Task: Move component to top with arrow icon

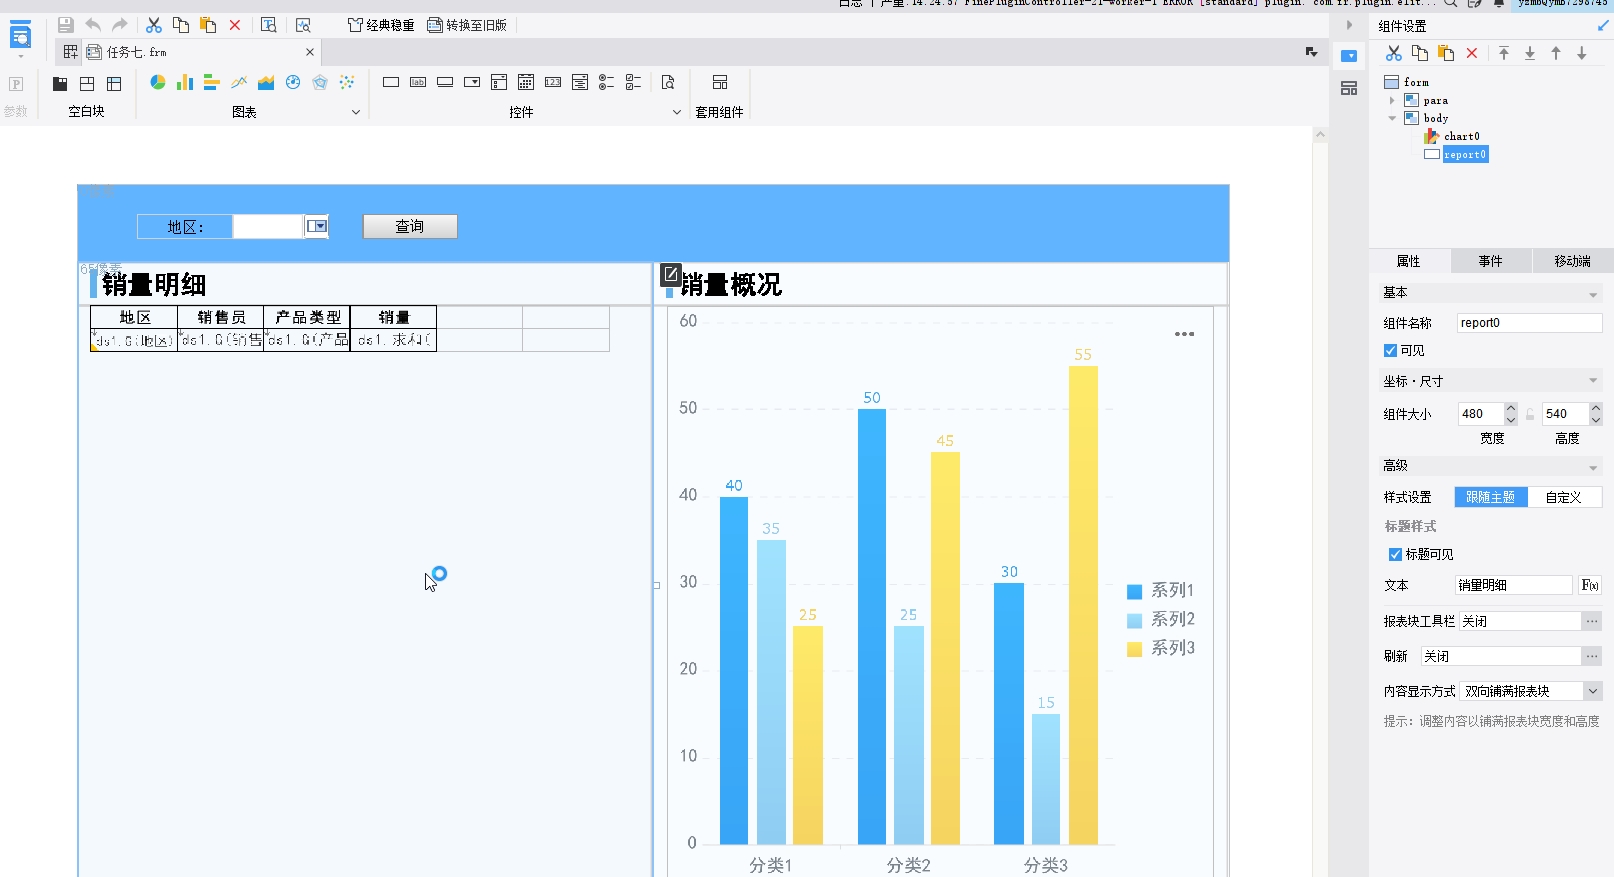Action: 1504,53
